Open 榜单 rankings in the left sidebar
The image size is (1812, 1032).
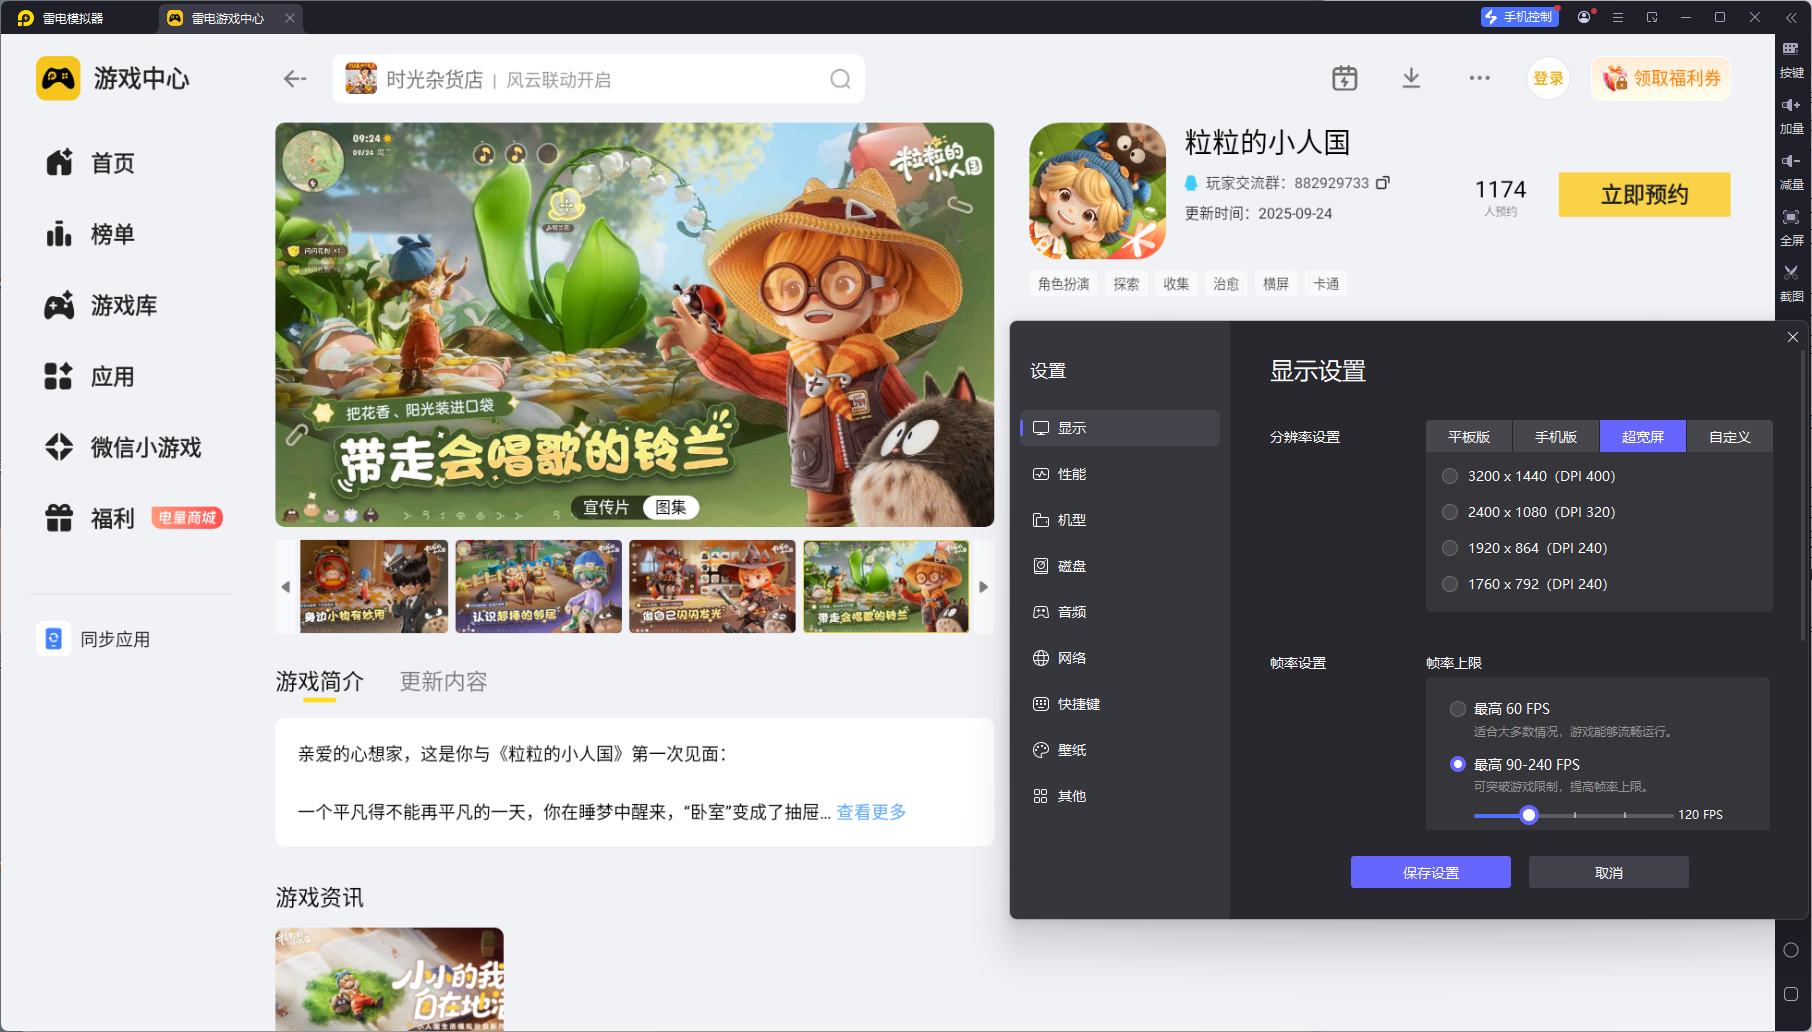90,234
